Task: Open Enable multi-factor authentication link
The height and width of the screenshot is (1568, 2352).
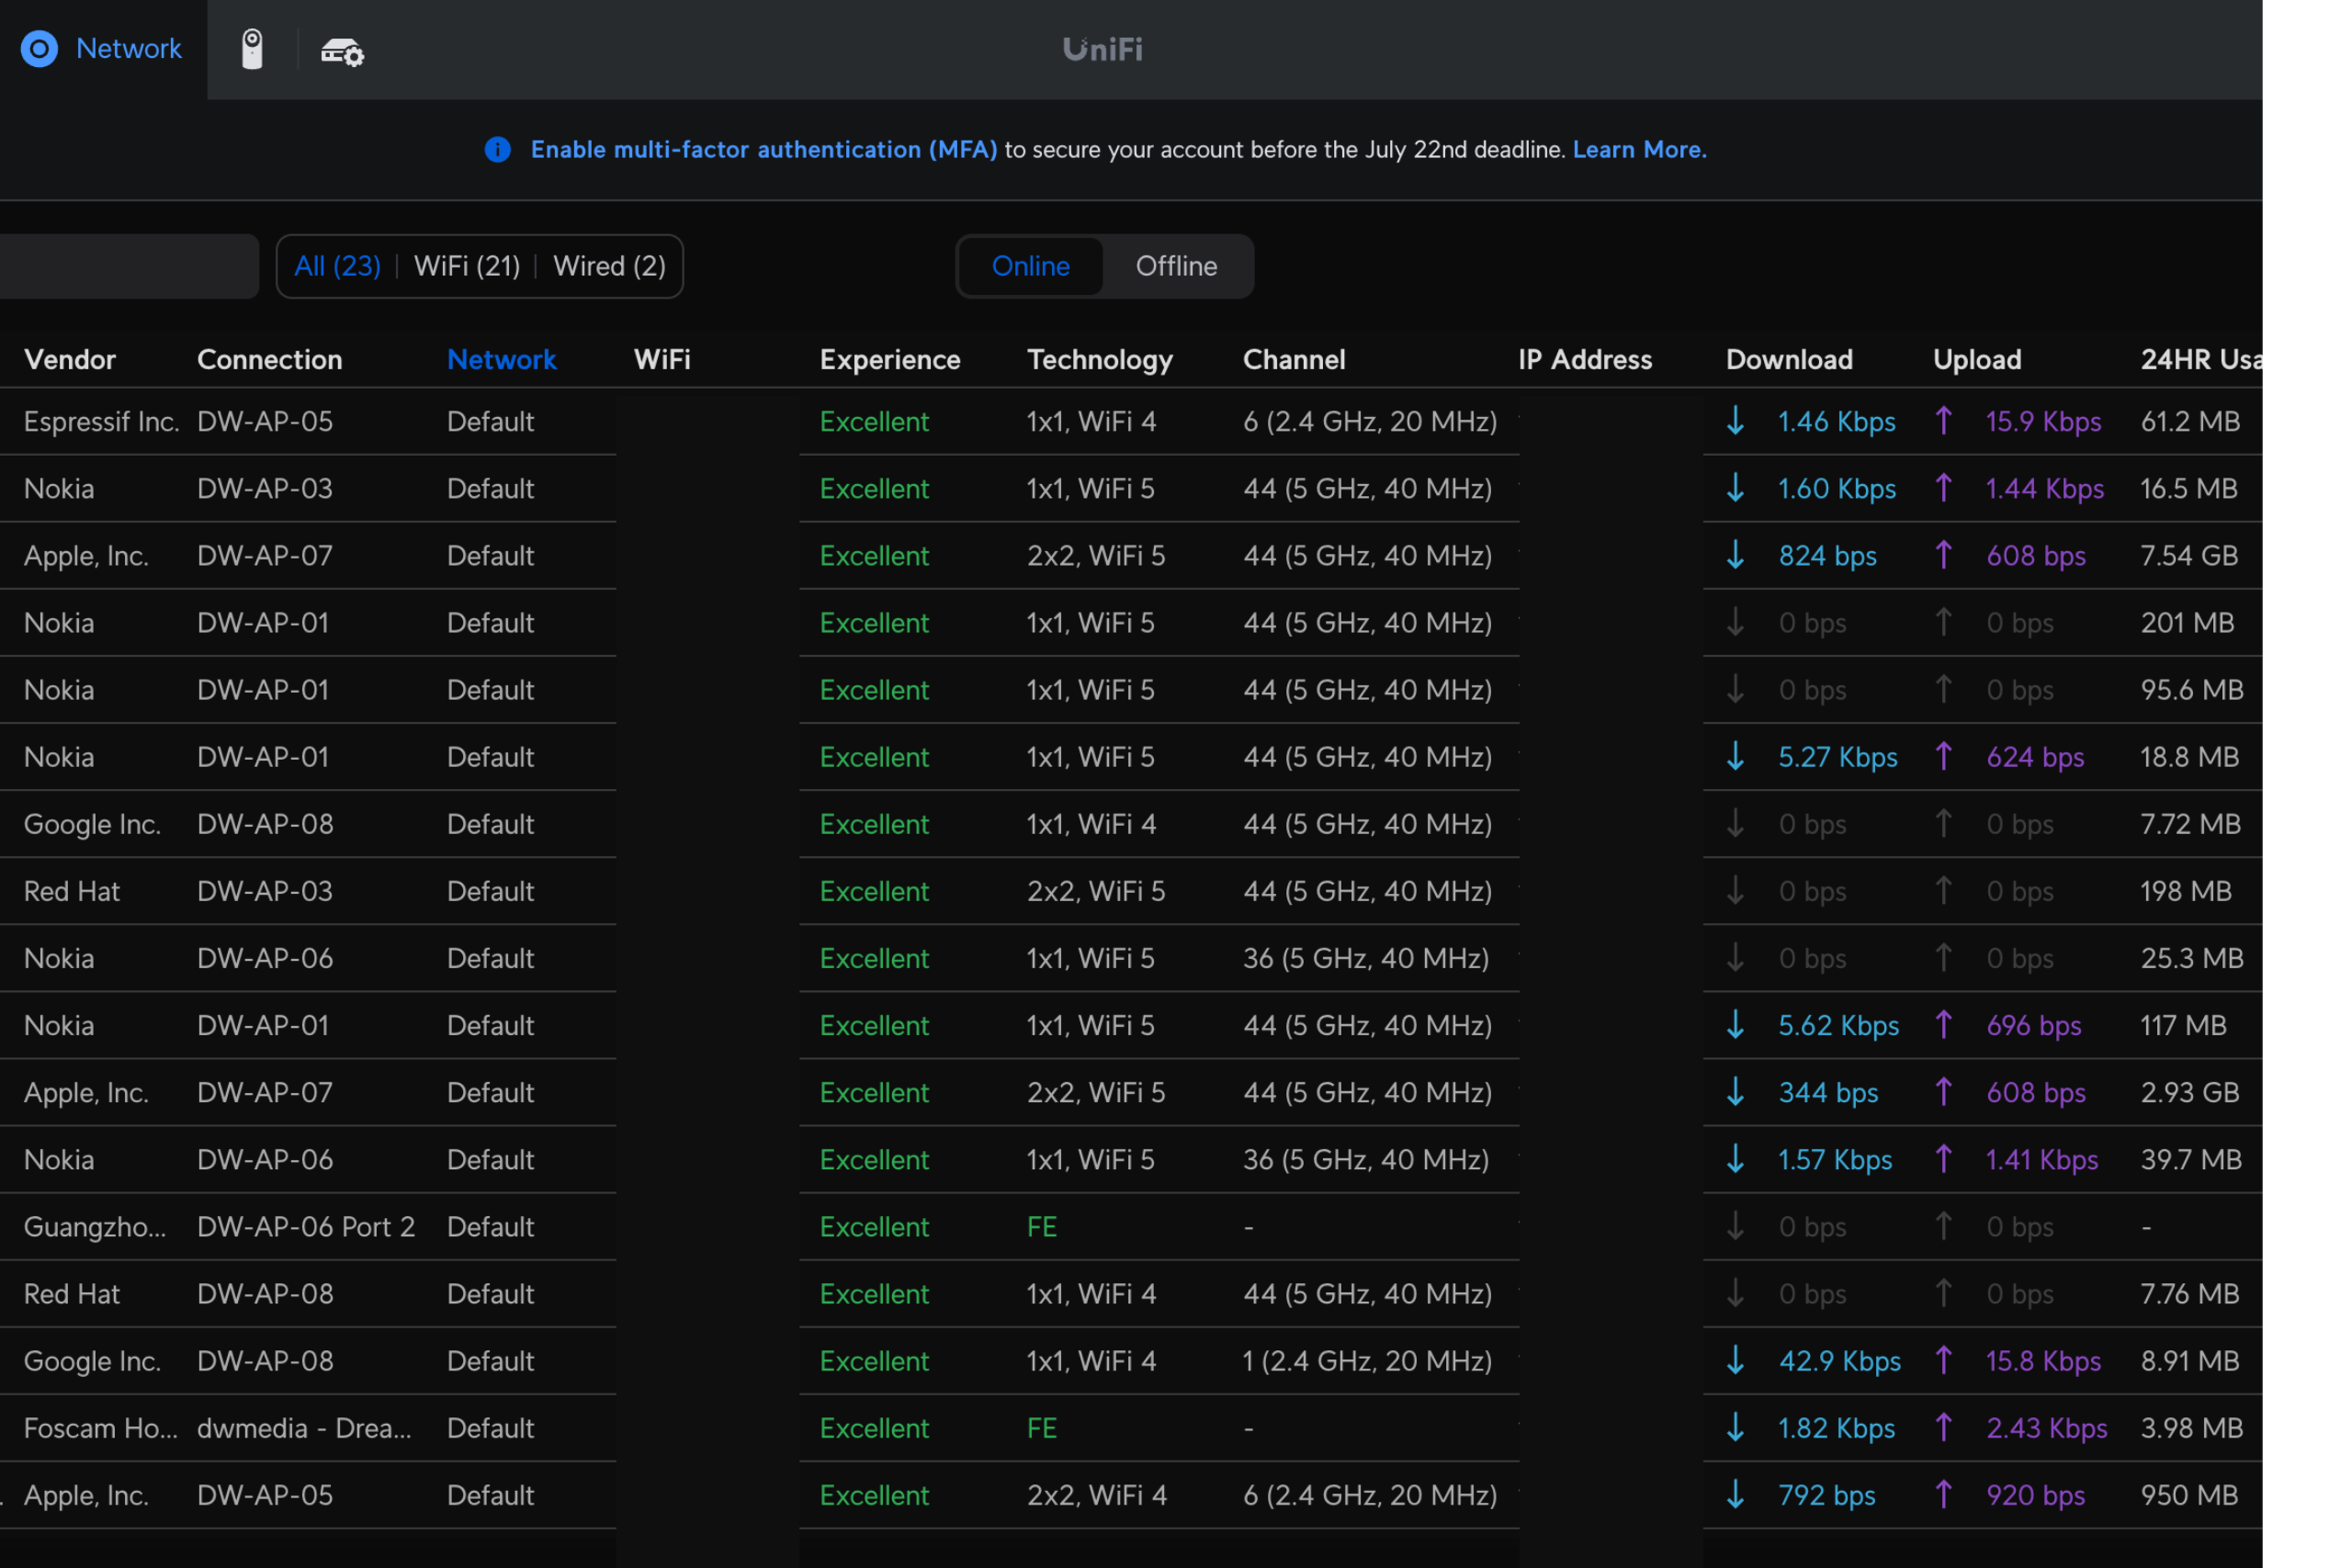Action: click(763, 149)
